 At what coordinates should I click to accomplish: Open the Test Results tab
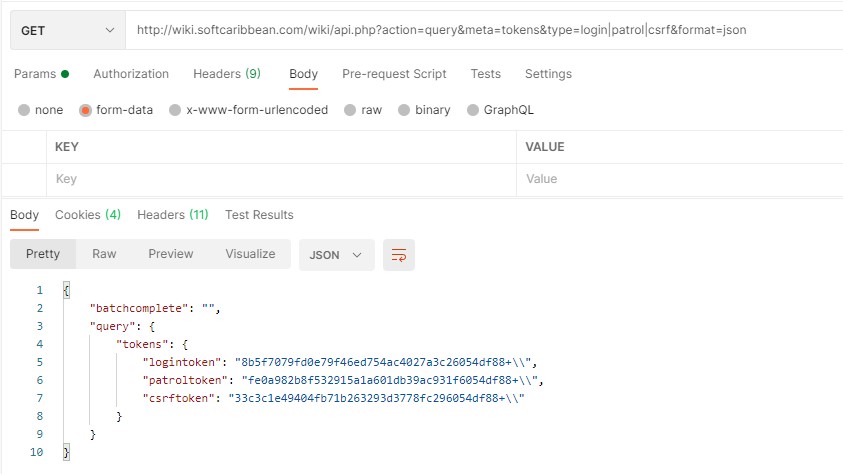point(259,215)
